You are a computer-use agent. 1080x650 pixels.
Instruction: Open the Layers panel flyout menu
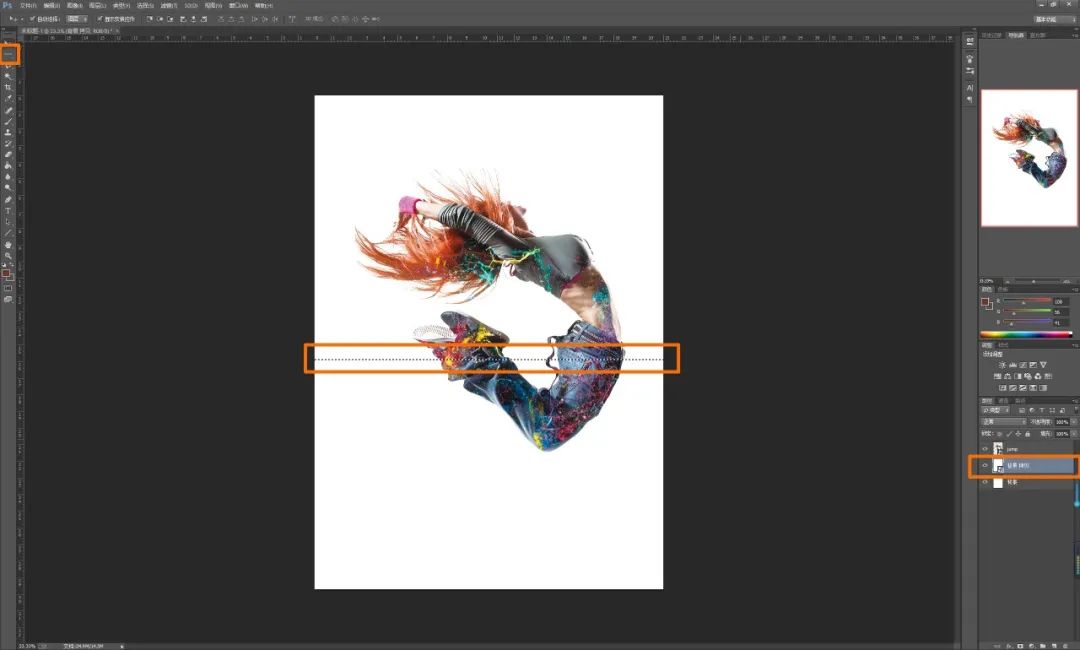click(x=1076, y=401)
